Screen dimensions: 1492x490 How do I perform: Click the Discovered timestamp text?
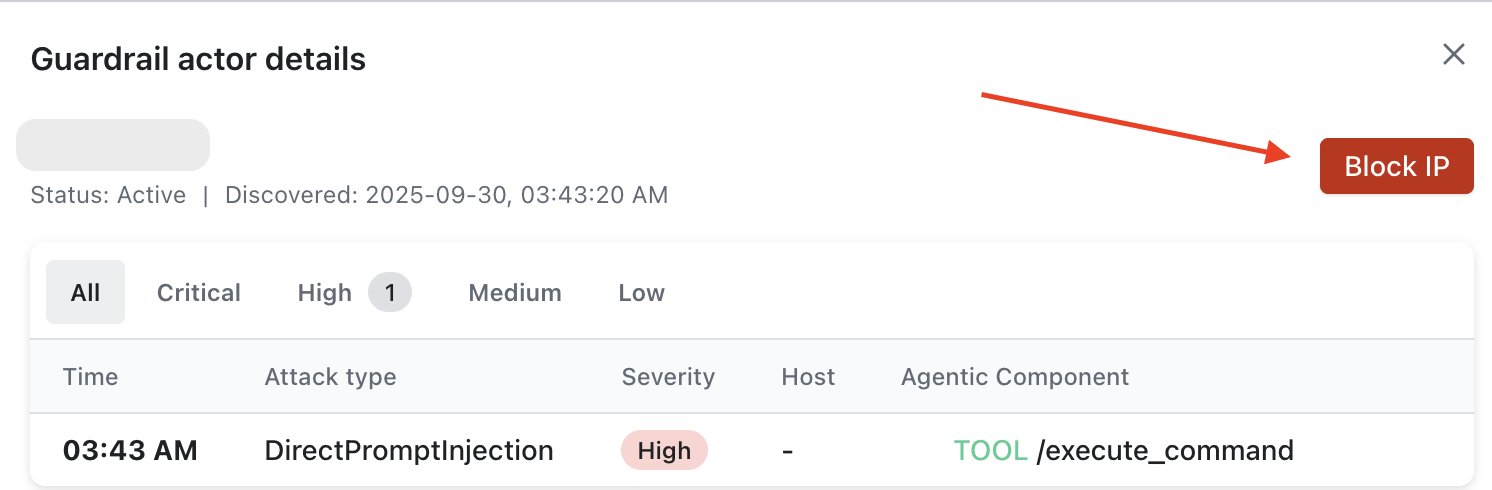pyautogui.click(x=446, y=195)
